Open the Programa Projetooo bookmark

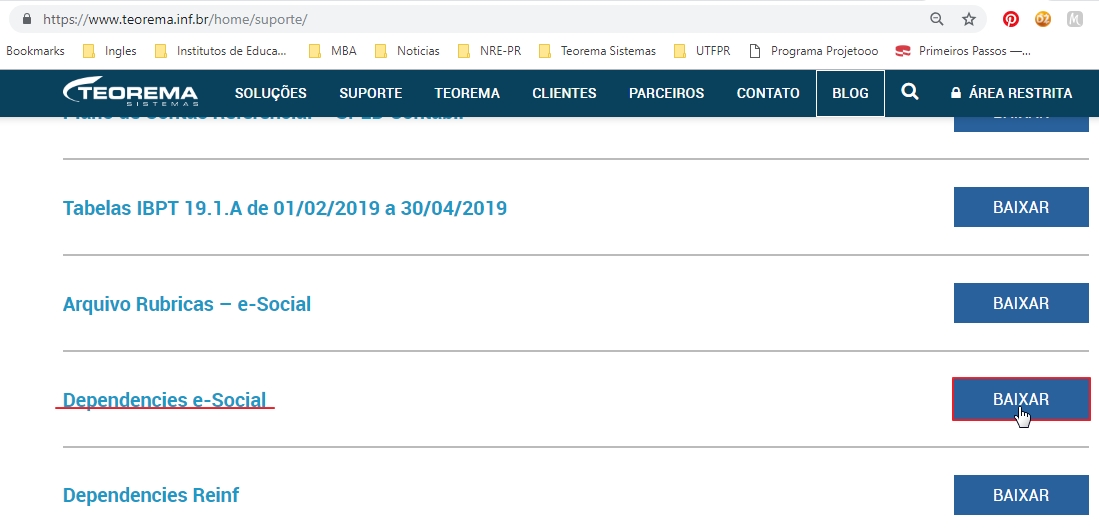813,50
